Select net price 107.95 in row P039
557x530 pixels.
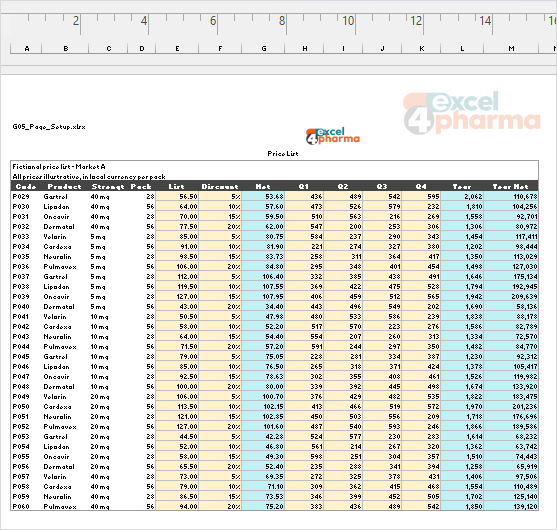point(263,297)
